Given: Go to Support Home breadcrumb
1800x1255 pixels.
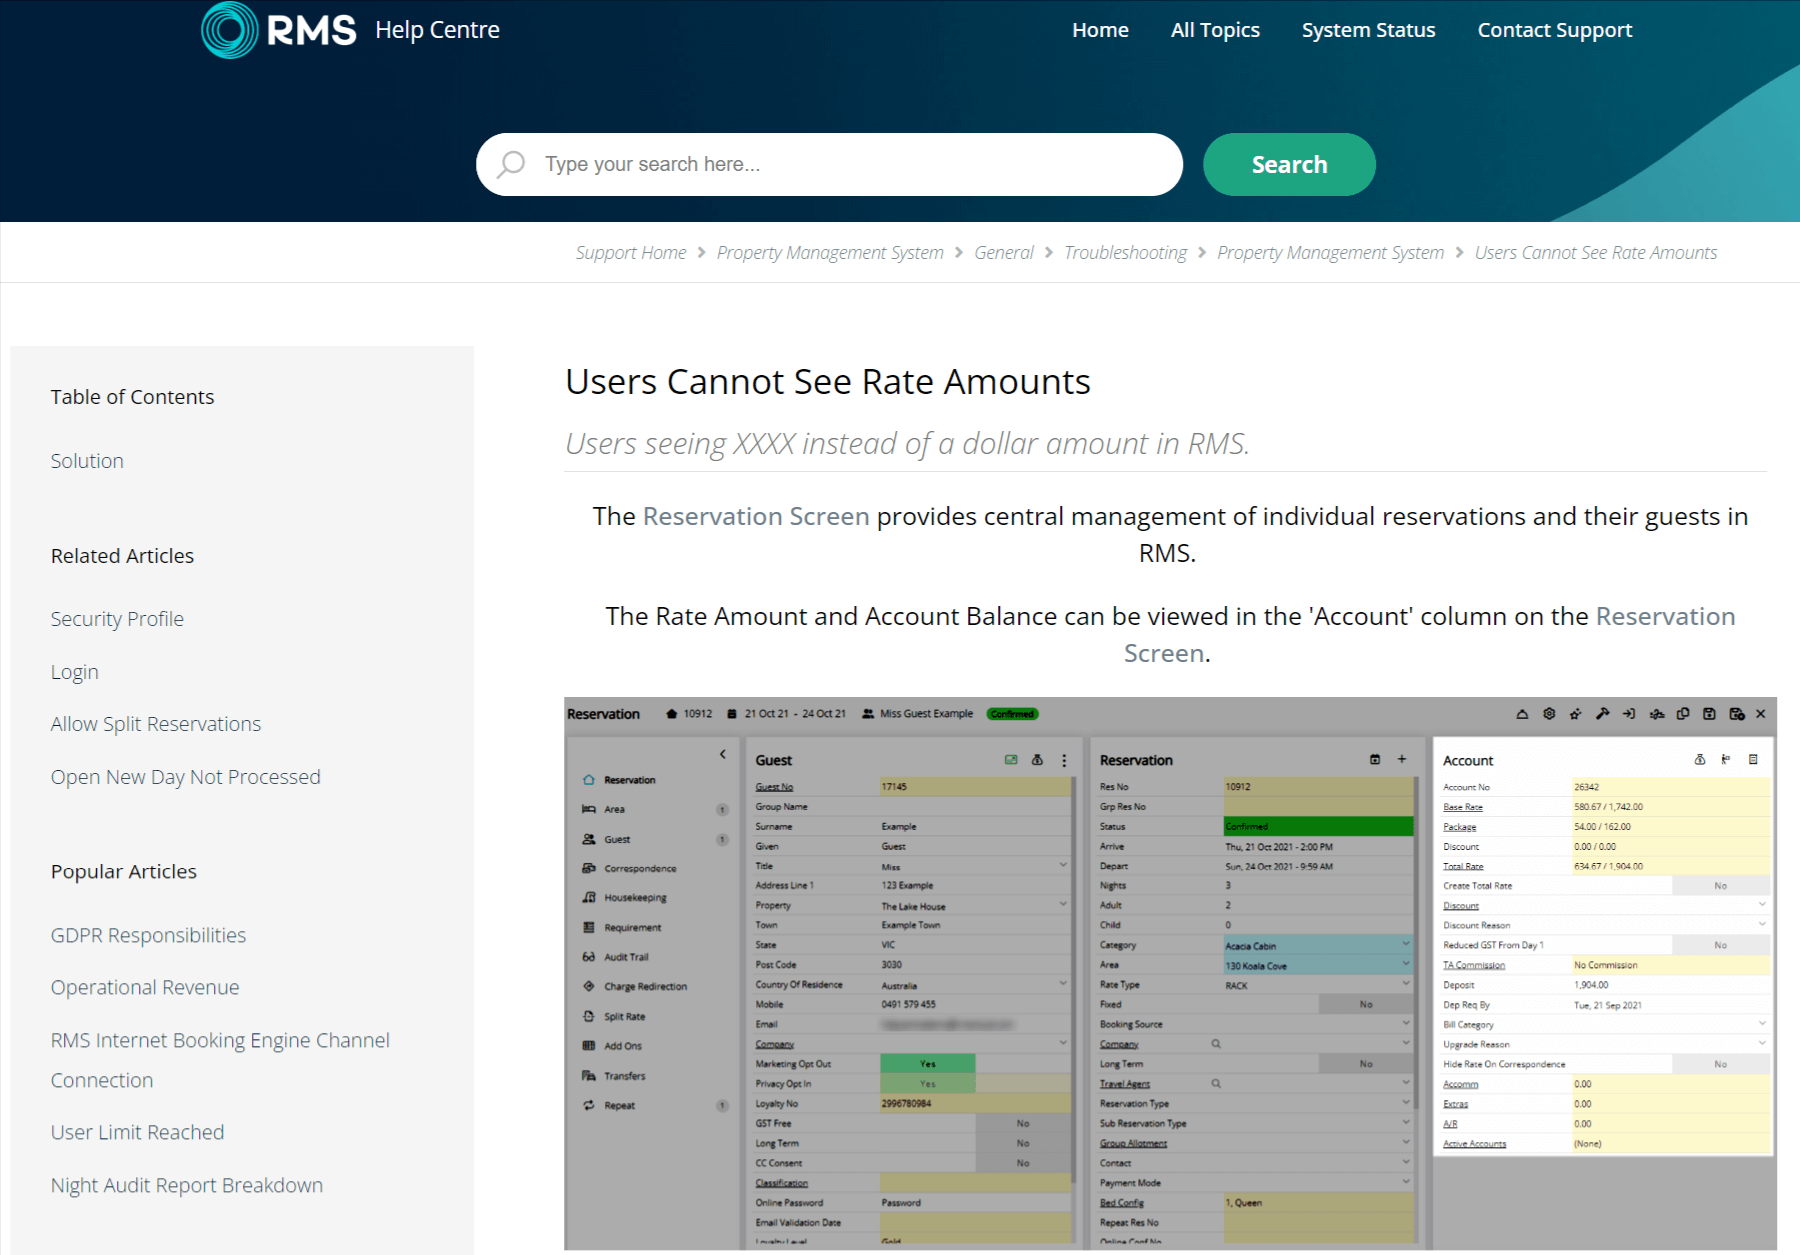Looking at the screenshot, I should (x=631, y=253).
